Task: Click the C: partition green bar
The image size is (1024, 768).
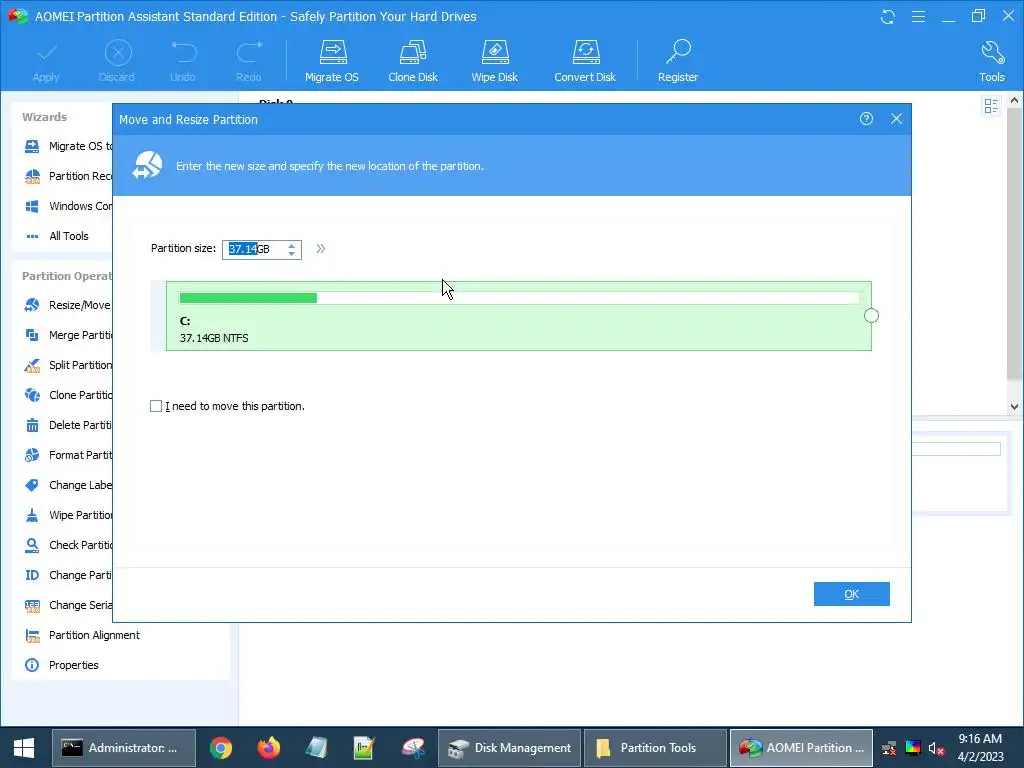Action: pos(519,316)
